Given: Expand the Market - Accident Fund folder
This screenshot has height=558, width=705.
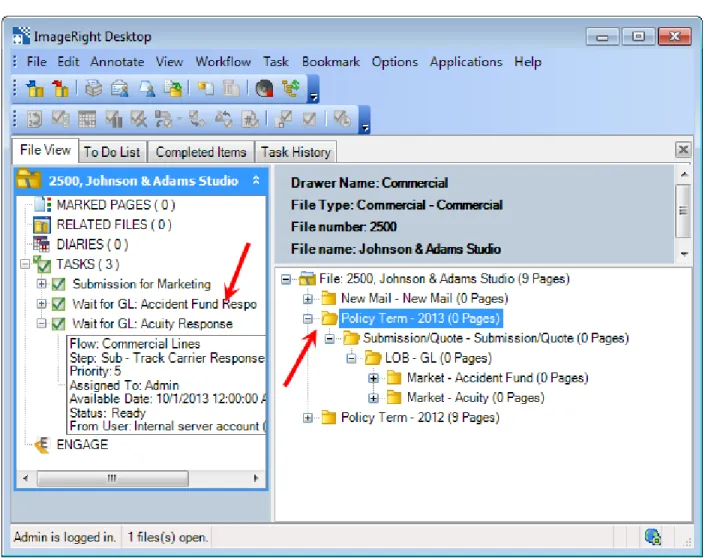Looking at the screenshot, I should pos(373,378).
